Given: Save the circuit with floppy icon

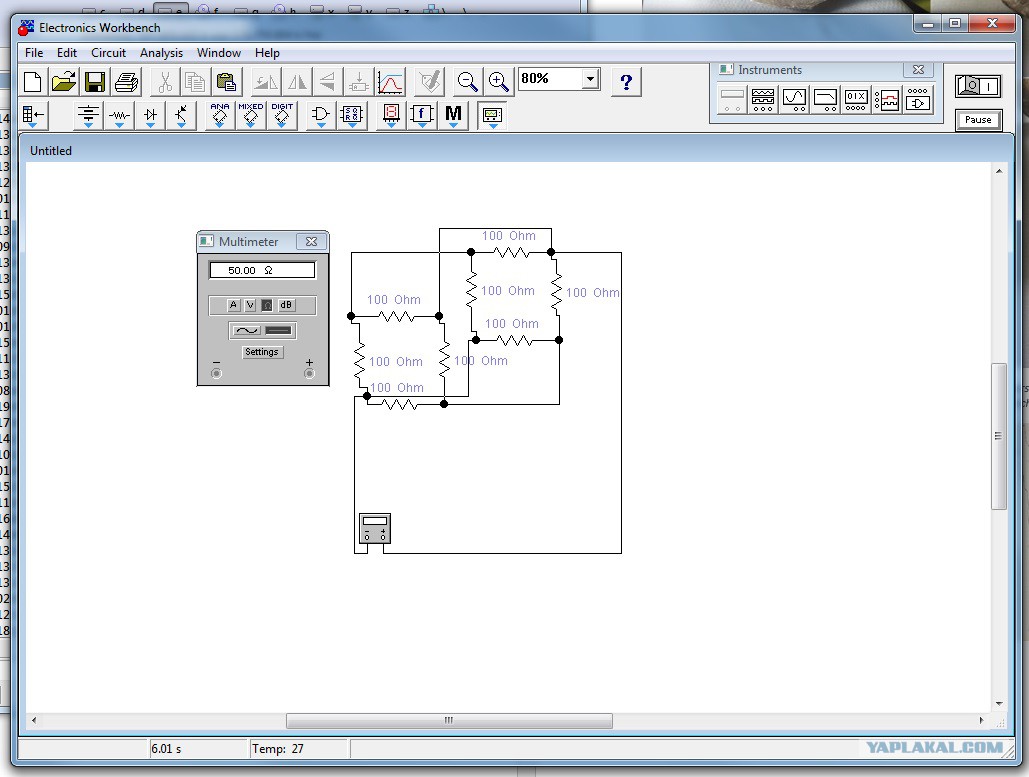Looking at the screenshot, I should 95,82.
